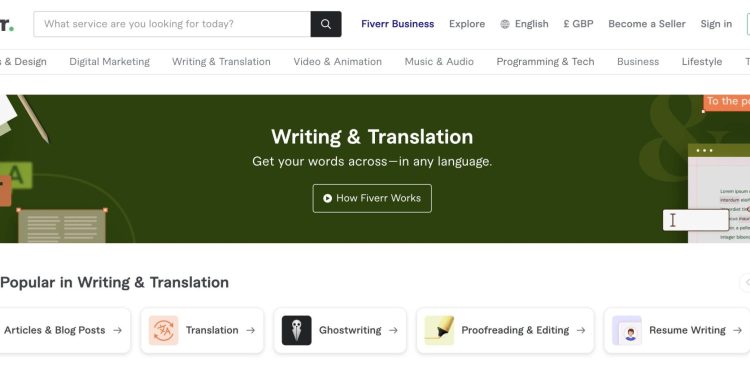This screenshot has width=750, height=375.
Task: Click the Popular in Writing & Translation heading
Action: [x=114, y=282]
